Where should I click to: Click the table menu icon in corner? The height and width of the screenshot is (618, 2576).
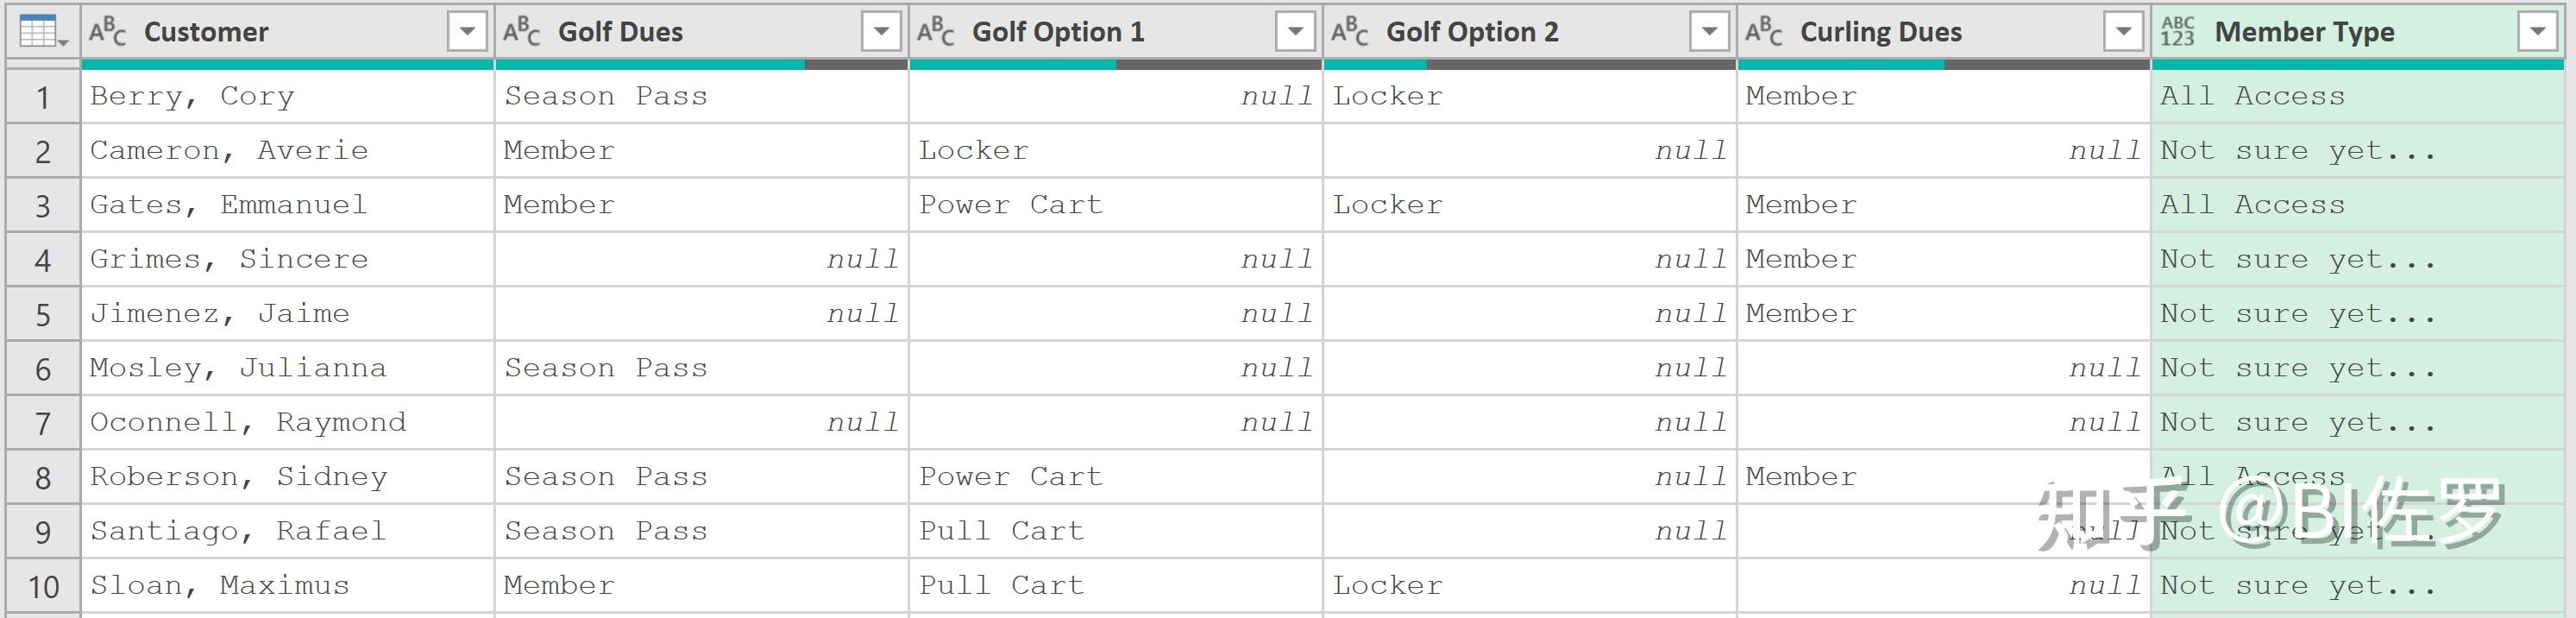coord(42,33)
